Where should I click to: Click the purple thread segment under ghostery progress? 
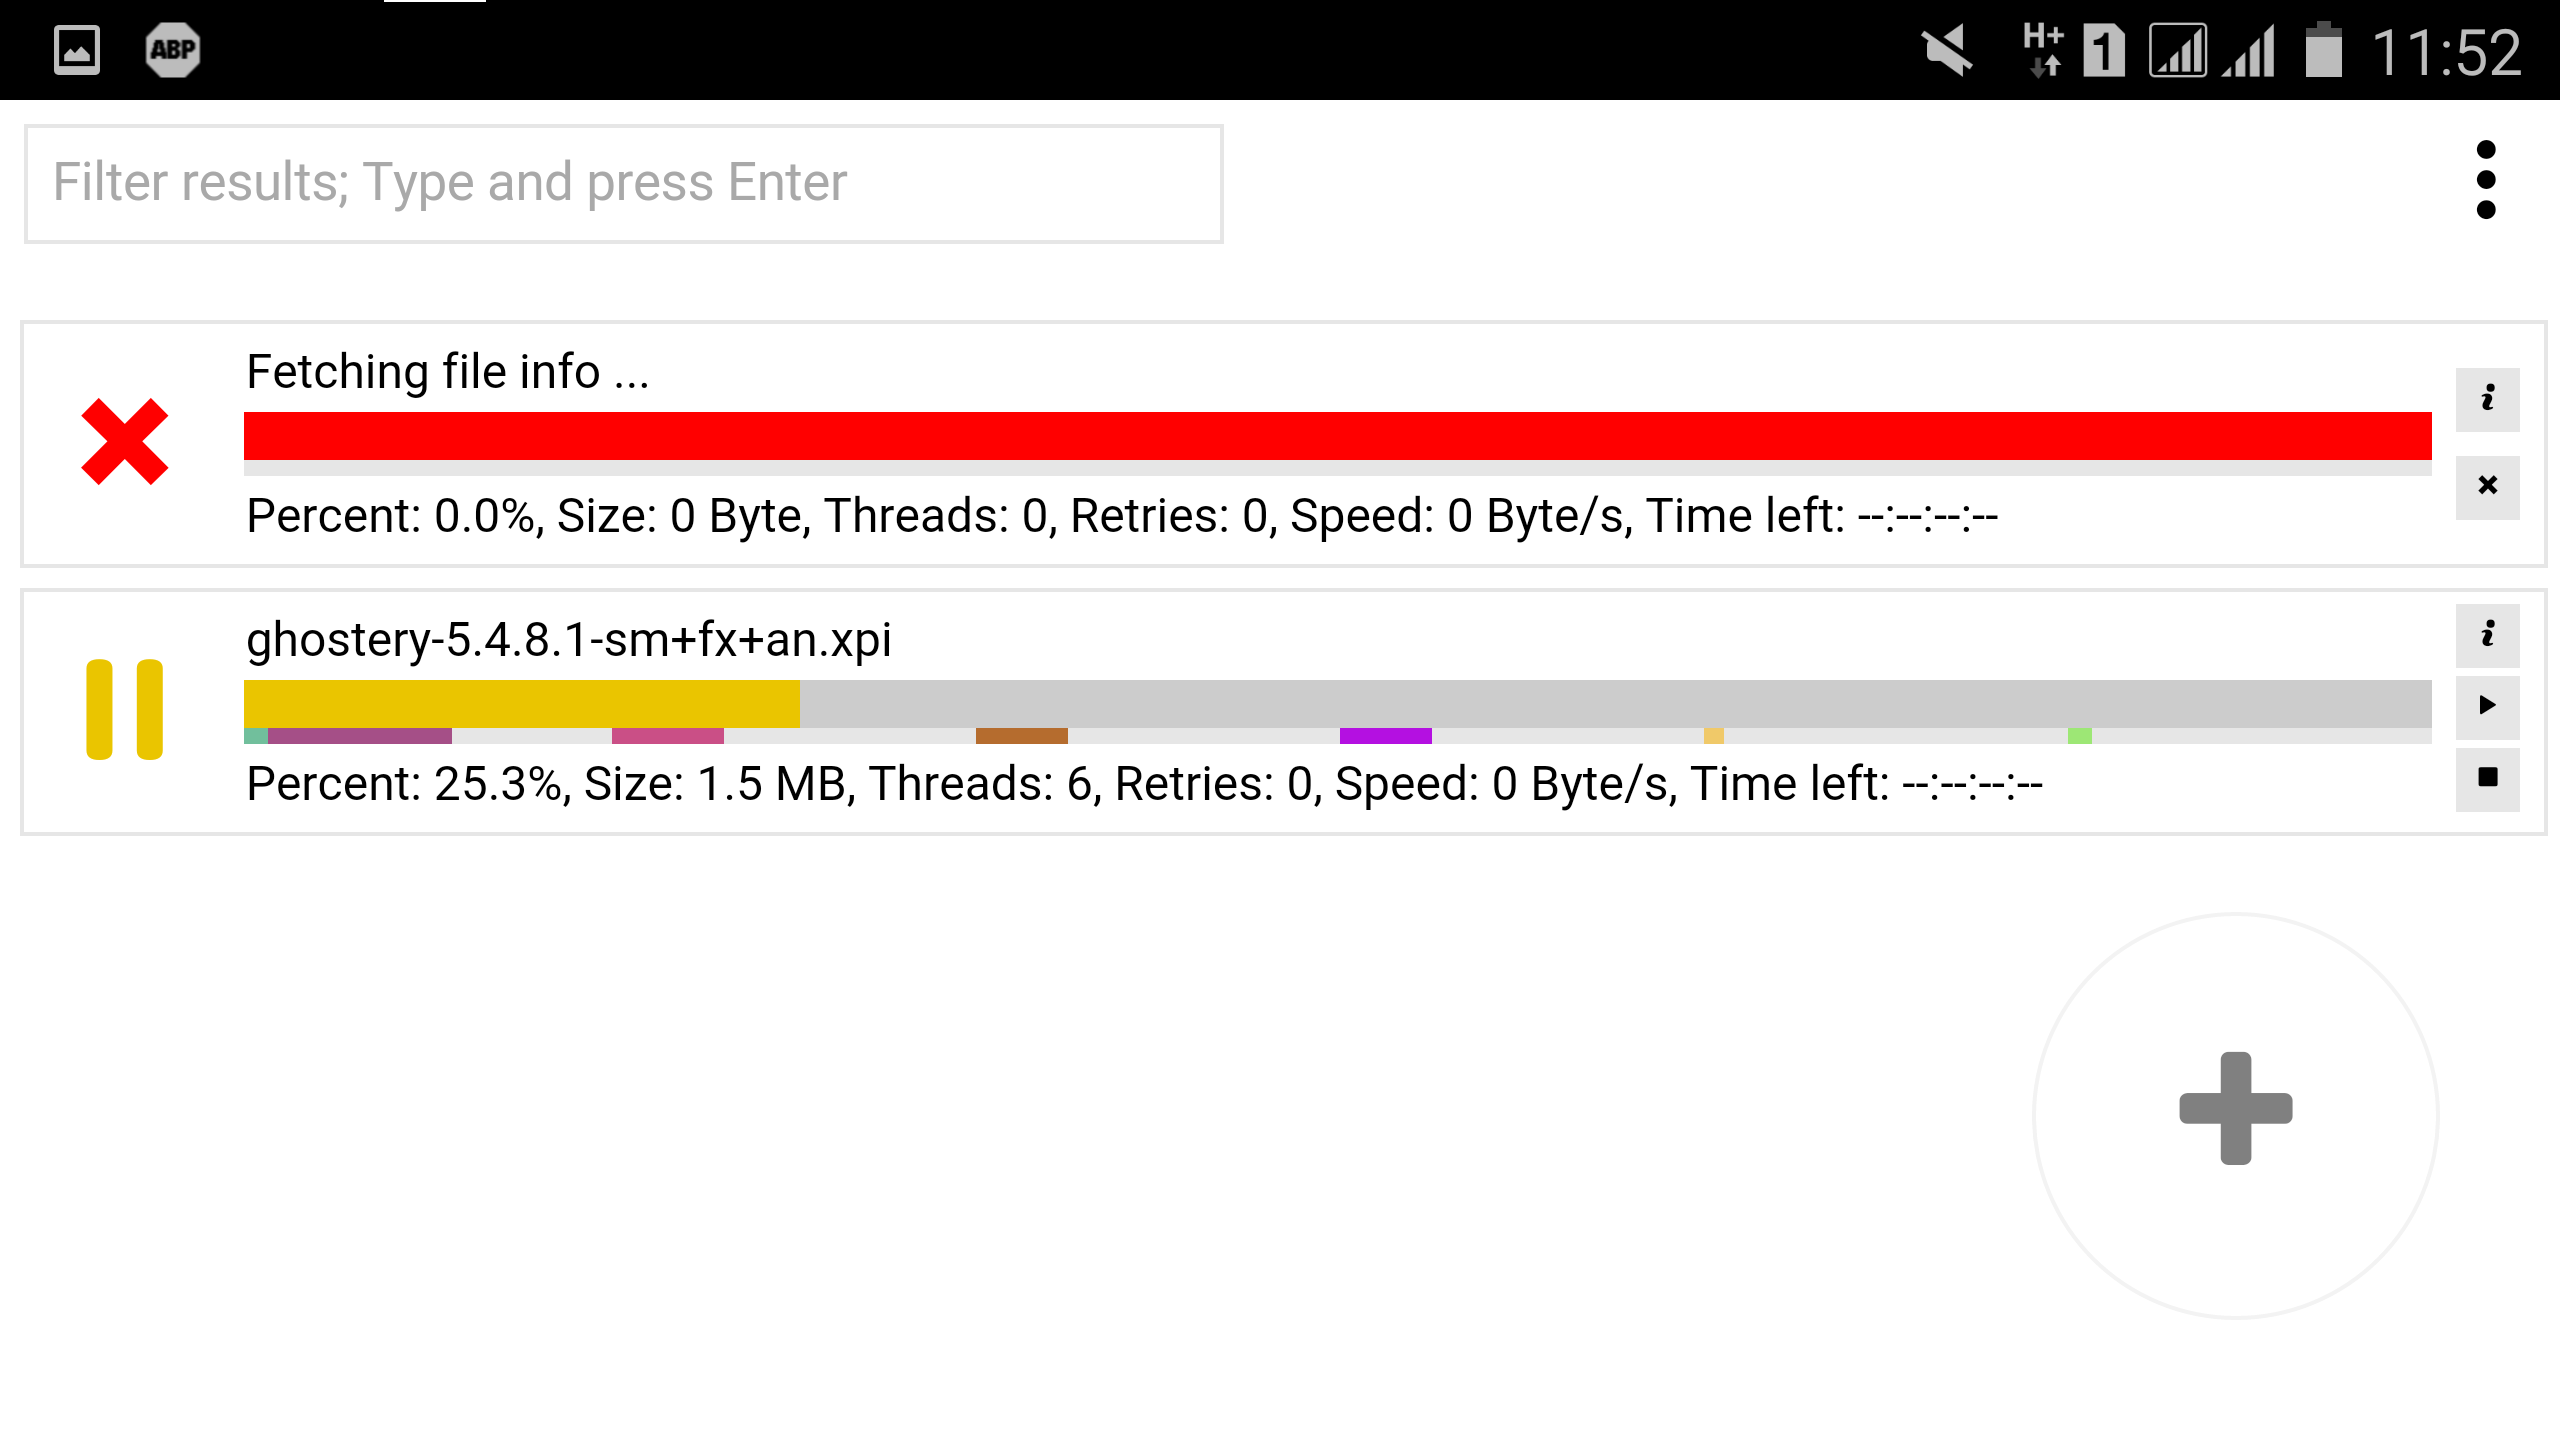coord(360,736)
